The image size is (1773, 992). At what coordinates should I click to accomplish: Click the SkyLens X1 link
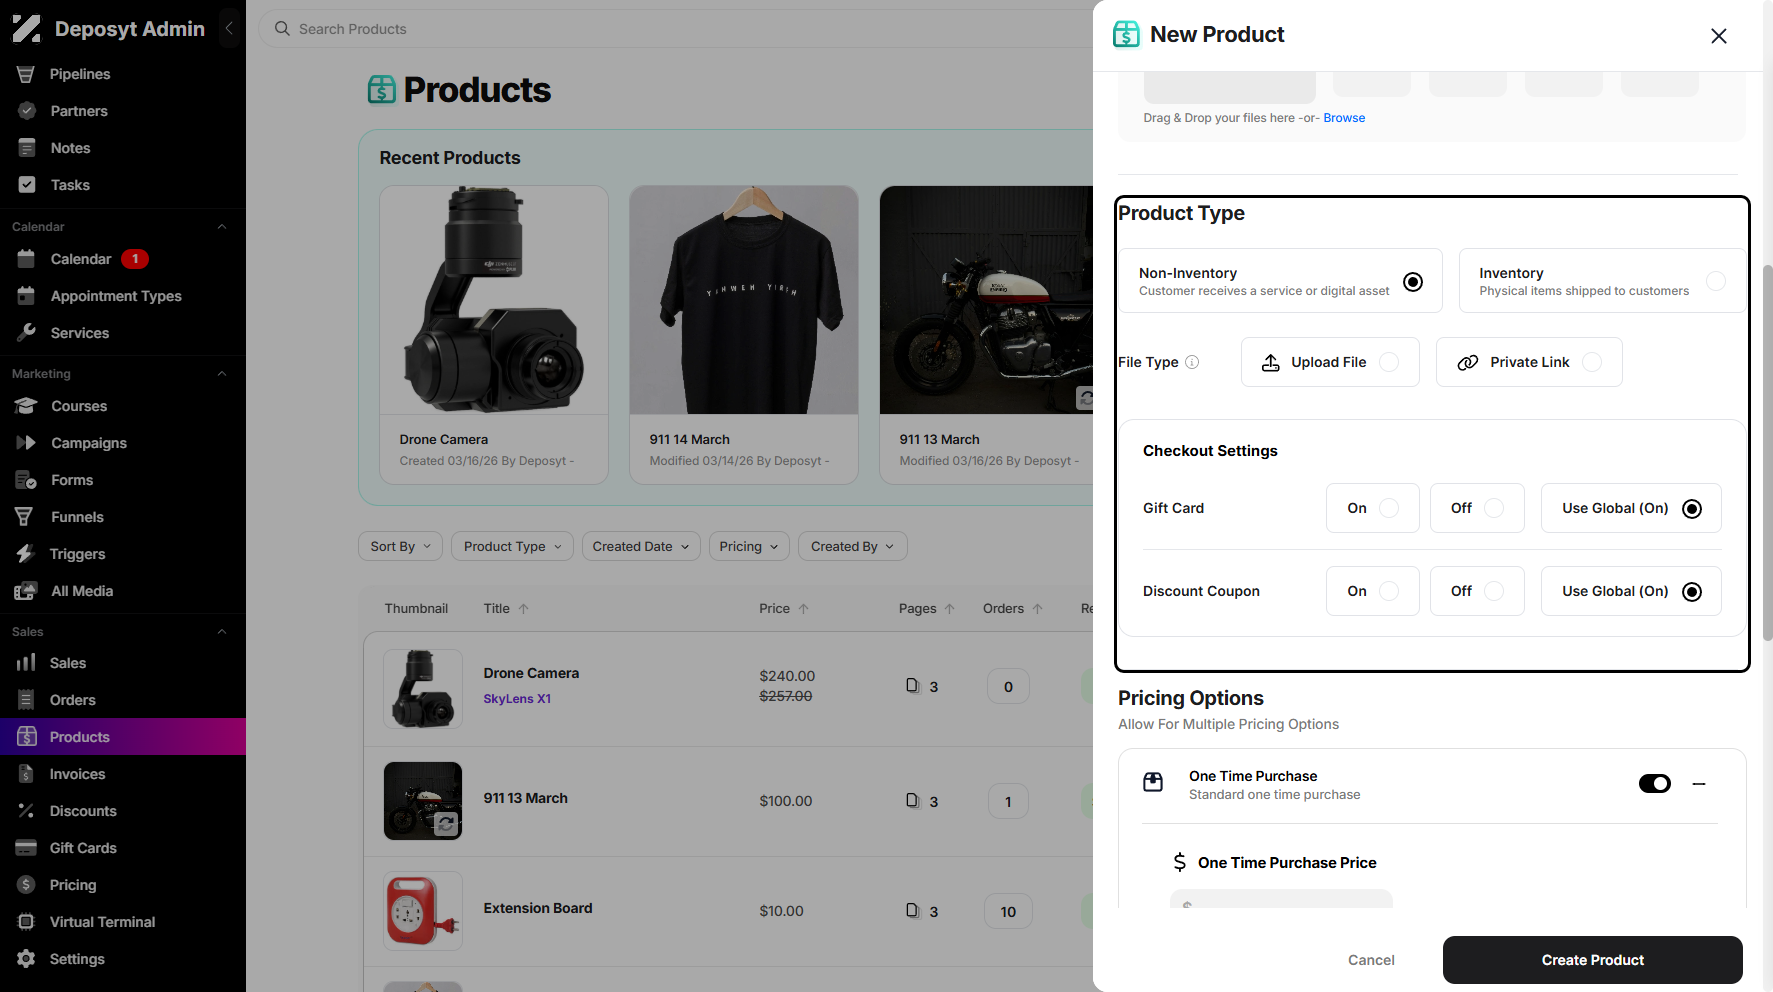coord(517,699)
